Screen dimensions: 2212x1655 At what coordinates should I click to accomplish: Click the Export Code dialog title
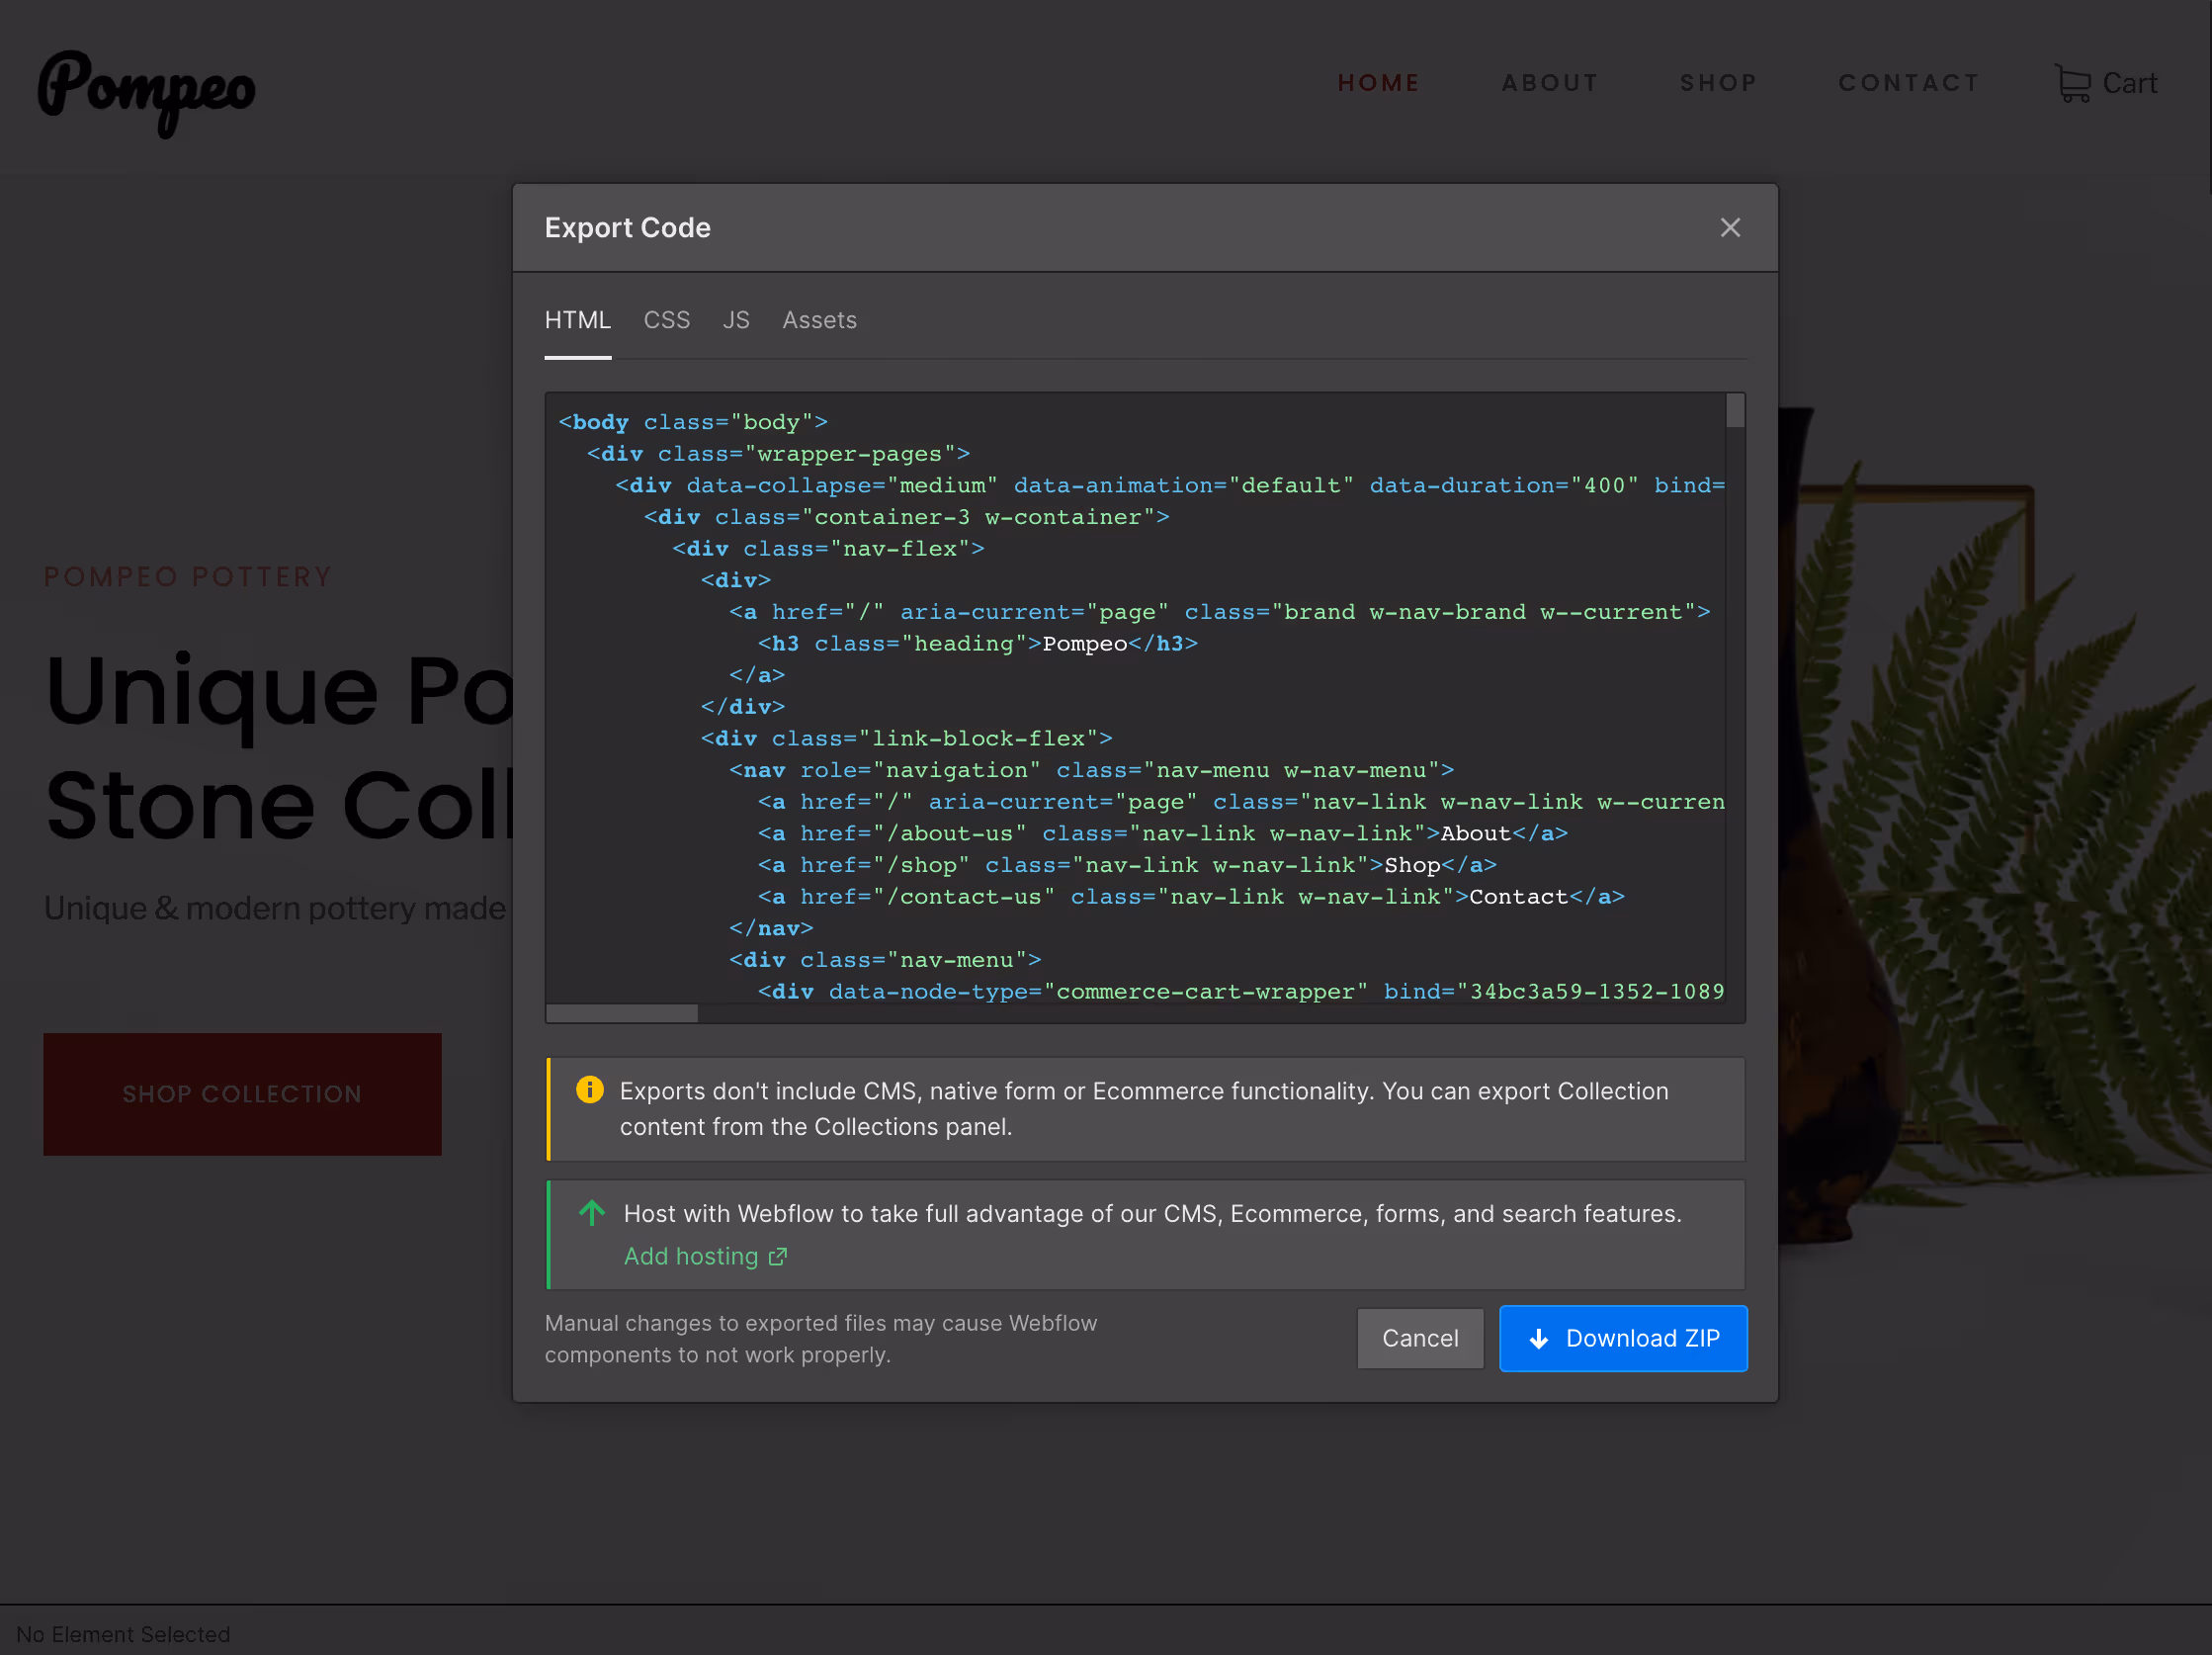627,228
